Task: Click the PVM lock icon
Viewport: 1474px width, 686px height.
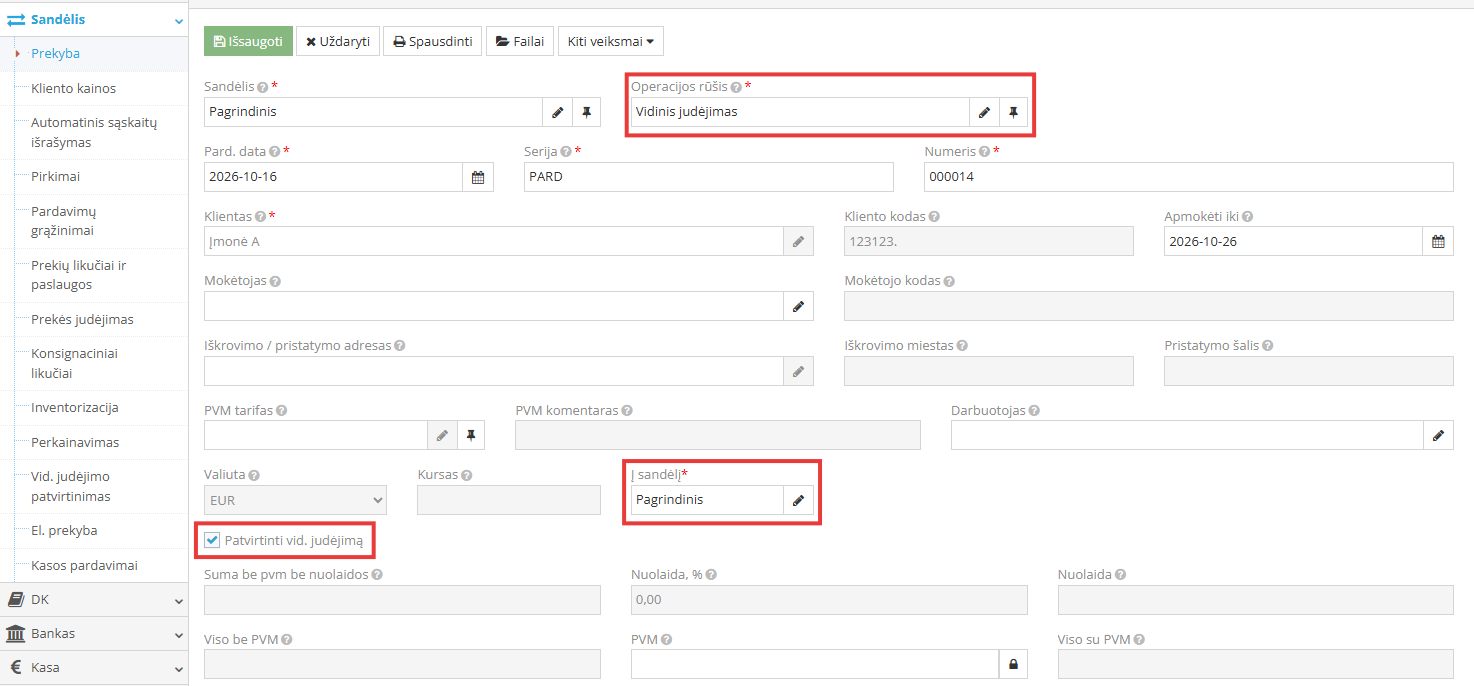Action: 1013,664
